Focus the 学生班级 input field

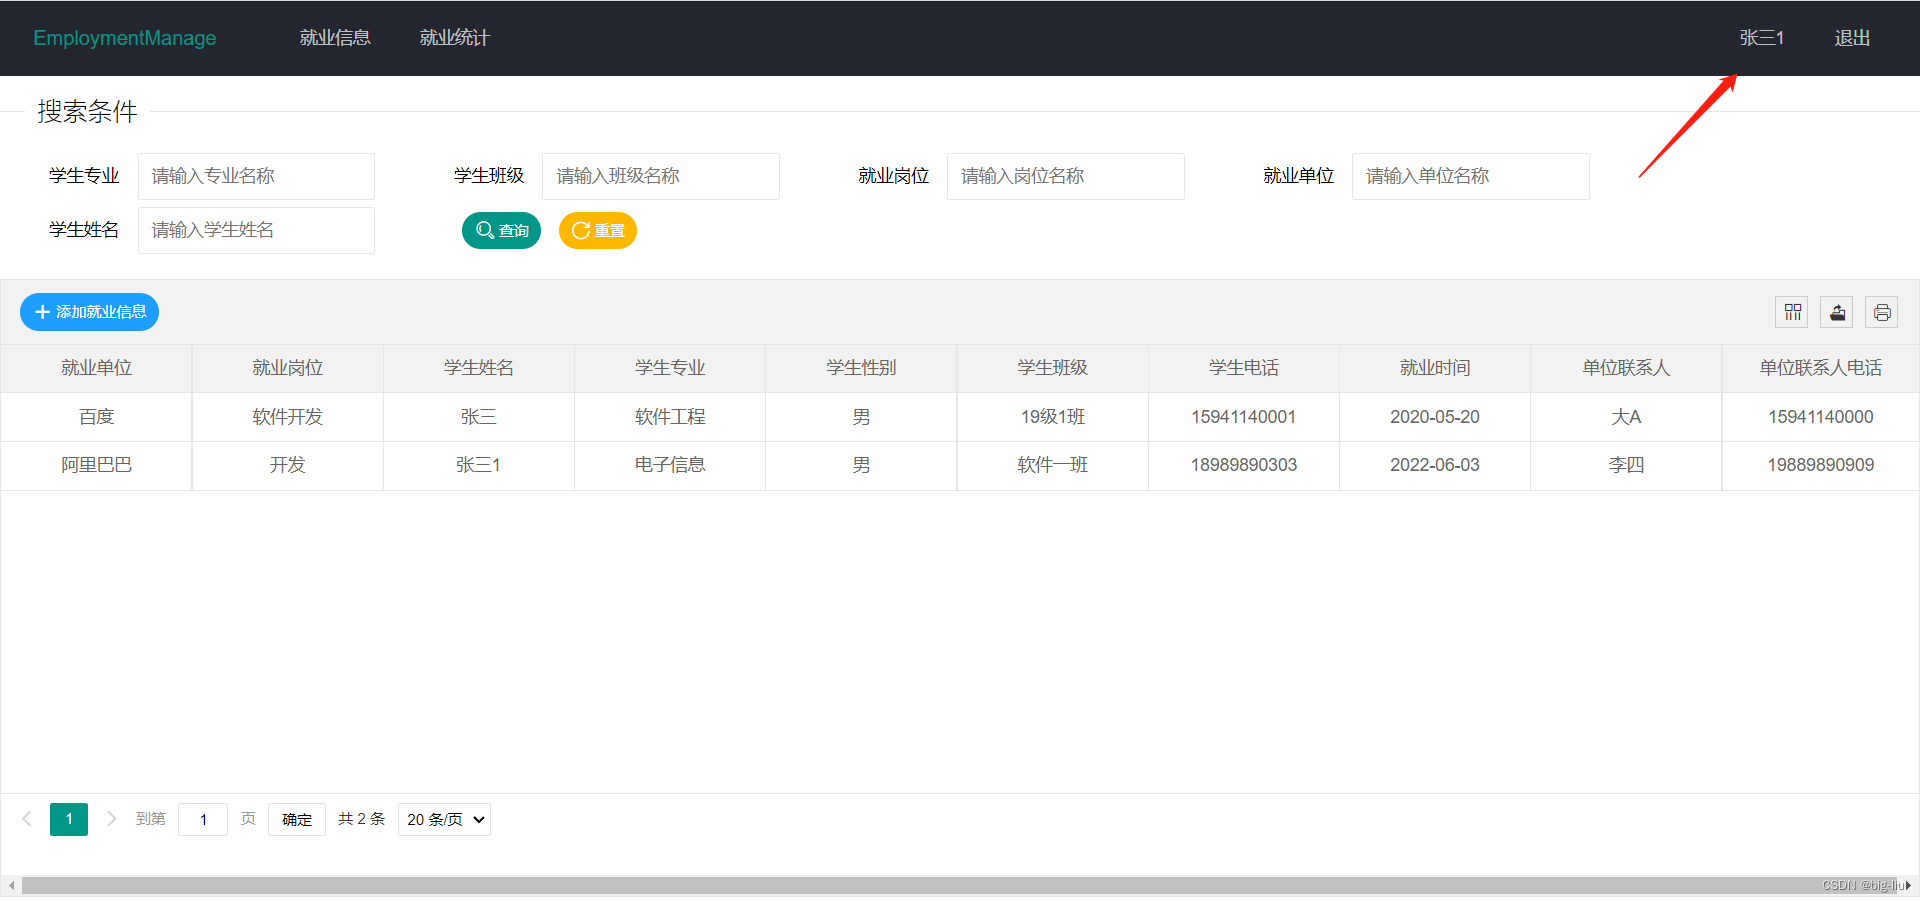pyautogui.click(x=661, y=176)
